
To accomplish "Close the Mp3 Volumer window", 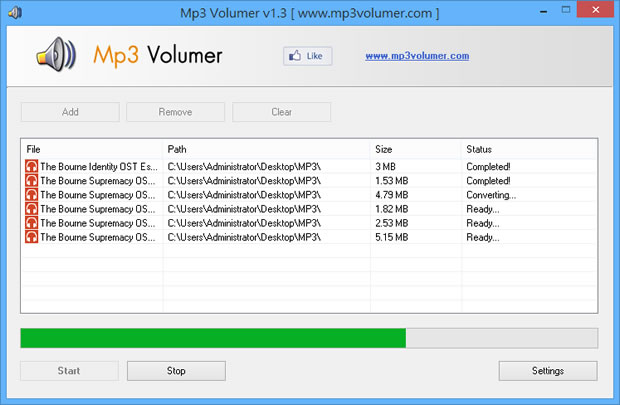I will (596, 12).
